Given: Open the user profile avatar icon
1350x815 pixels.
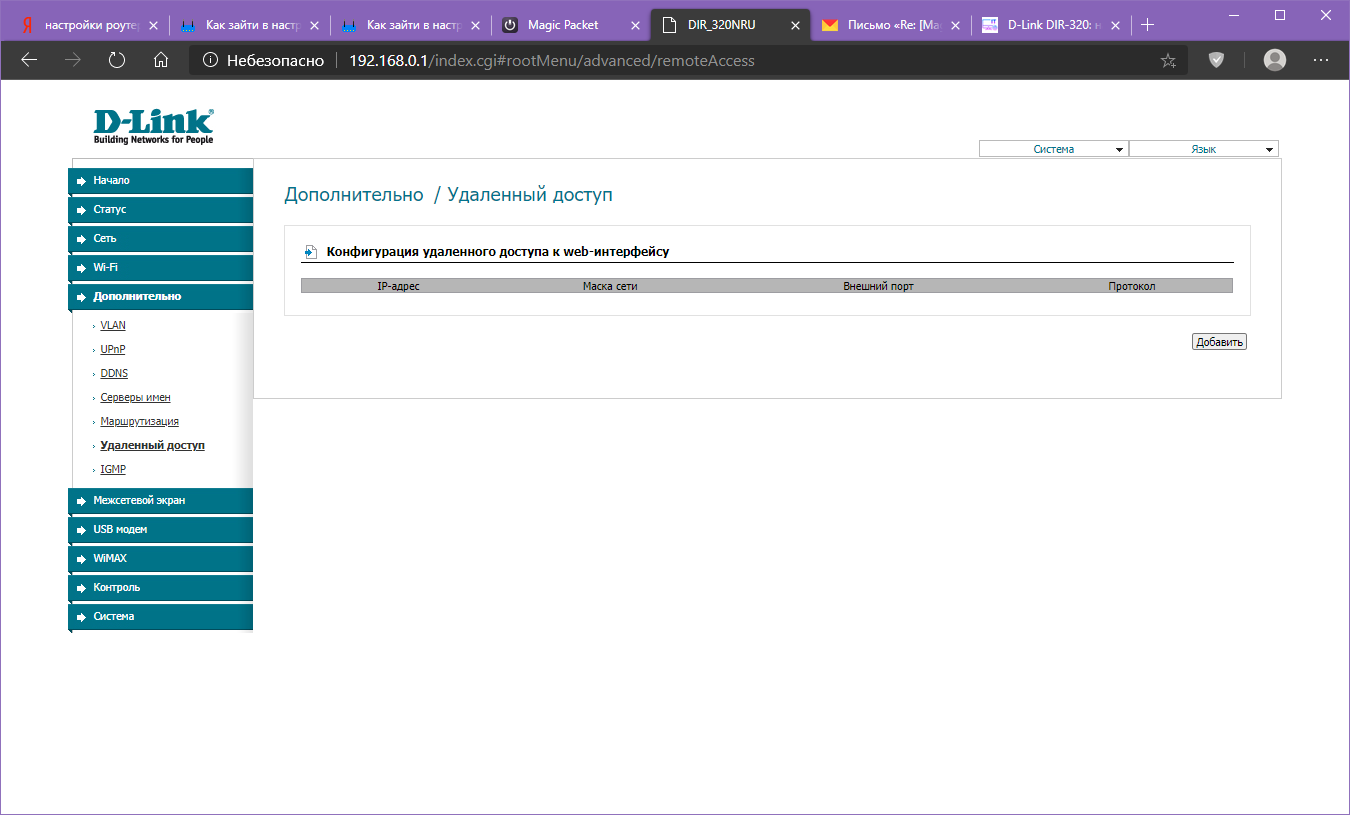Looking at the screenshot, I should pyautogui.click(x=1275, y=60).
